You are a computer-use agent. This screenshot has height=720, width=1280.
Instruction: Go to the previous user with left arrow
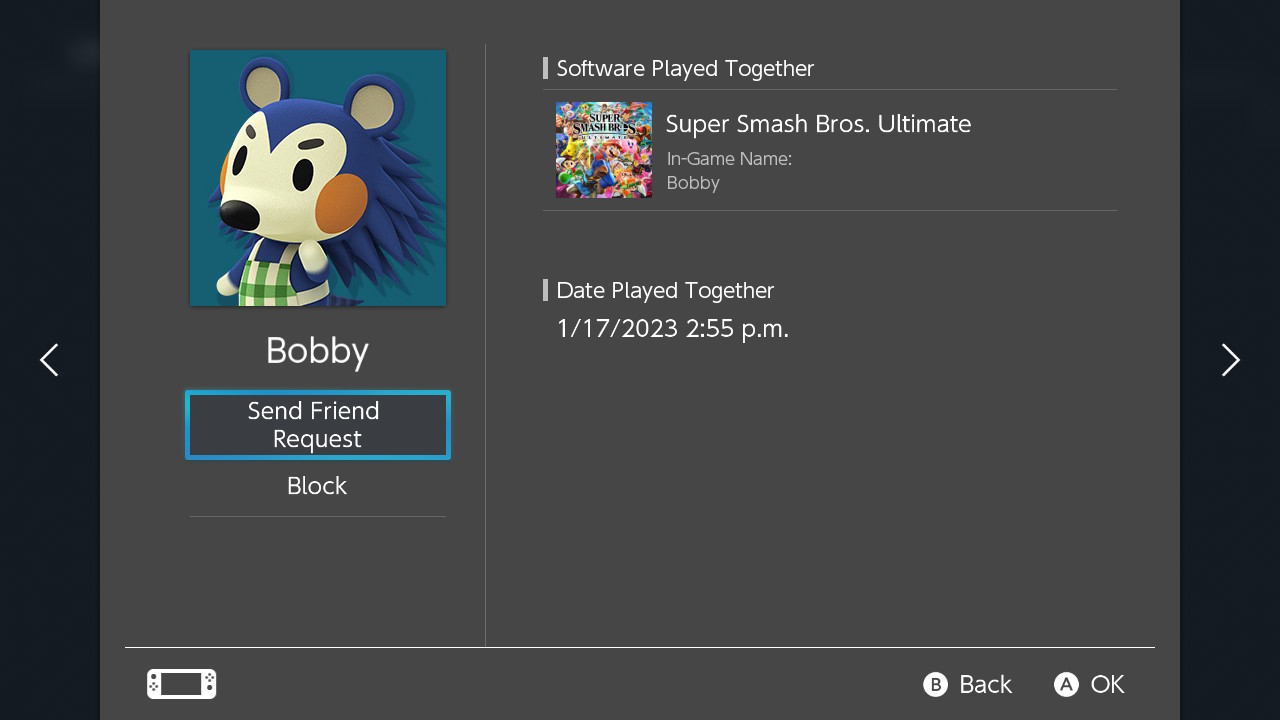[49, 360]
